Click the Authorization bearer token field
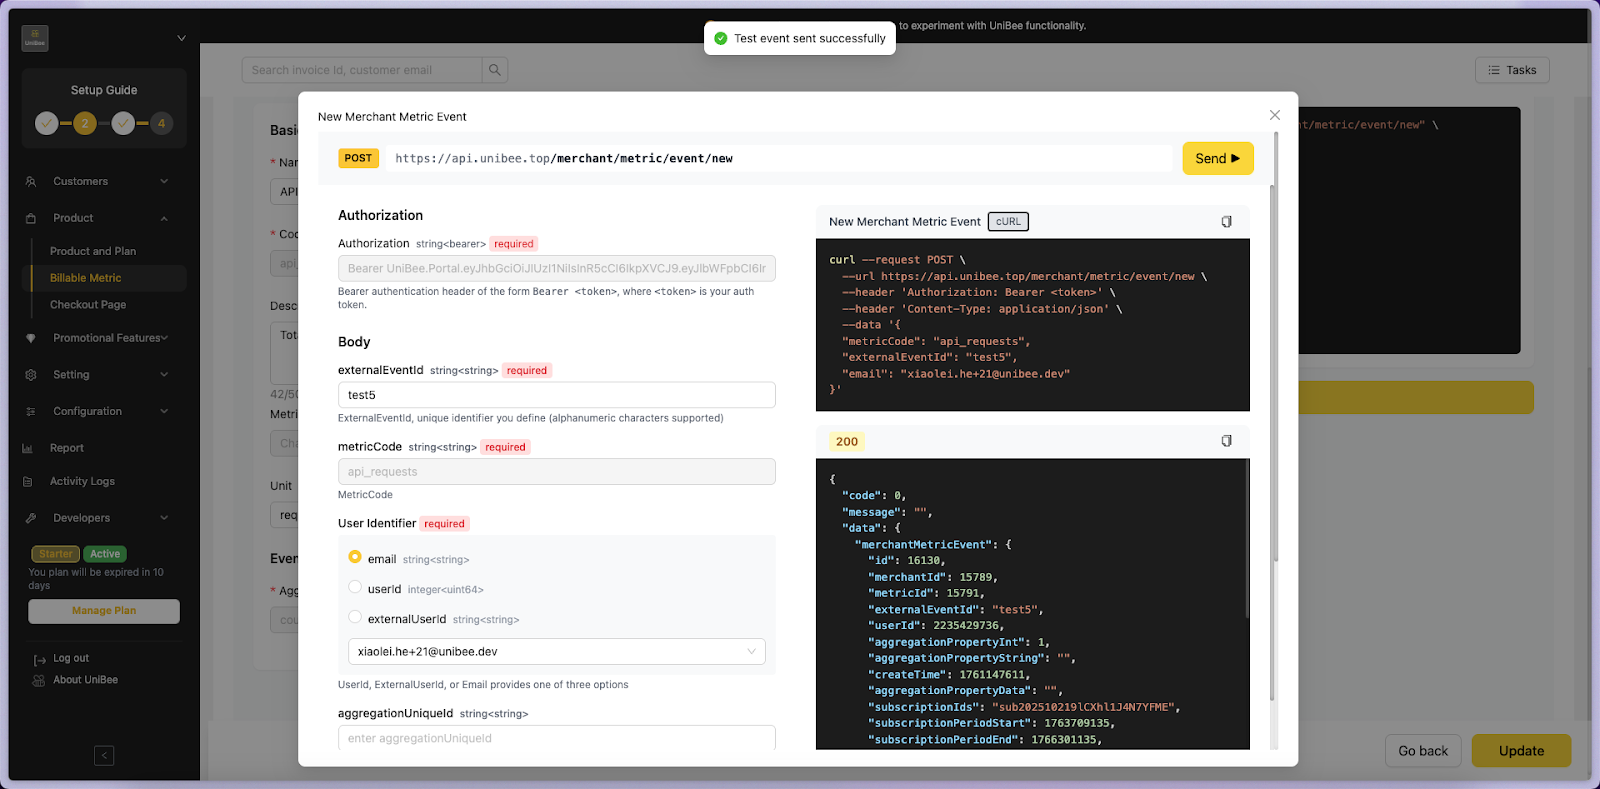Image resolution: width=1600 pixels, height=789 pixels. 557,268
